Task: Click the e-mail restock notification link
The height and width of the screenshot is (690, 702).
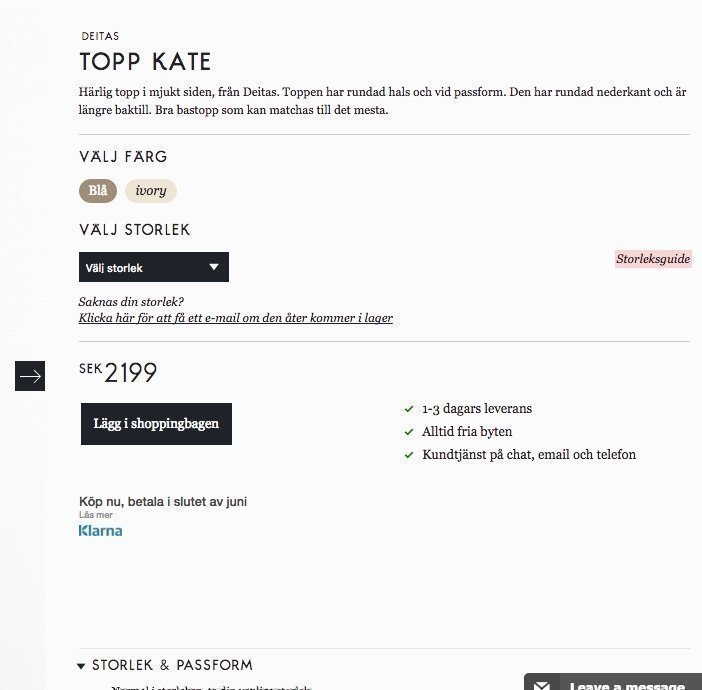Action: (x=235, y=318)
